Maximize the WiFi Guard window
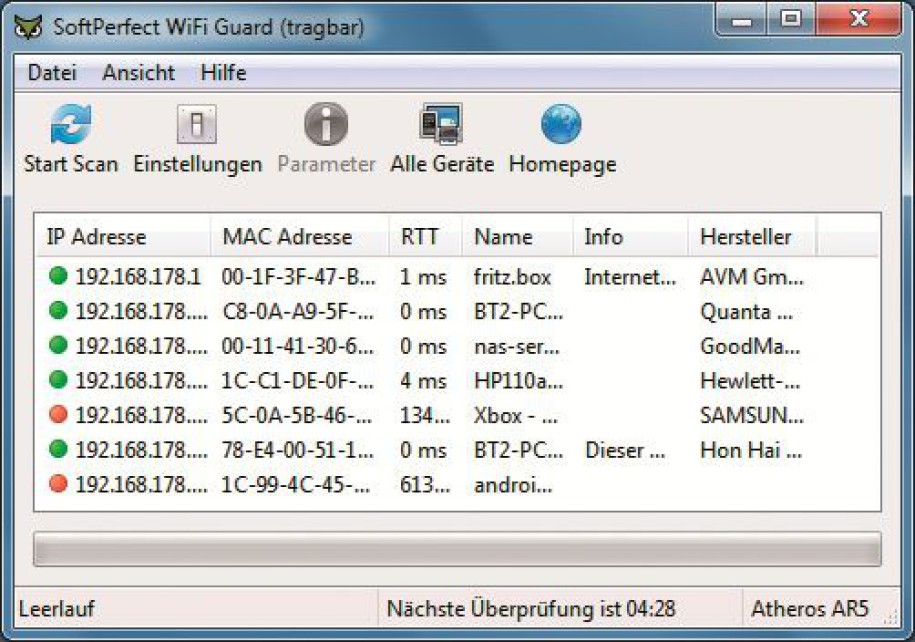This screenshot has width=915, height=642. click(x=790, y=20)
